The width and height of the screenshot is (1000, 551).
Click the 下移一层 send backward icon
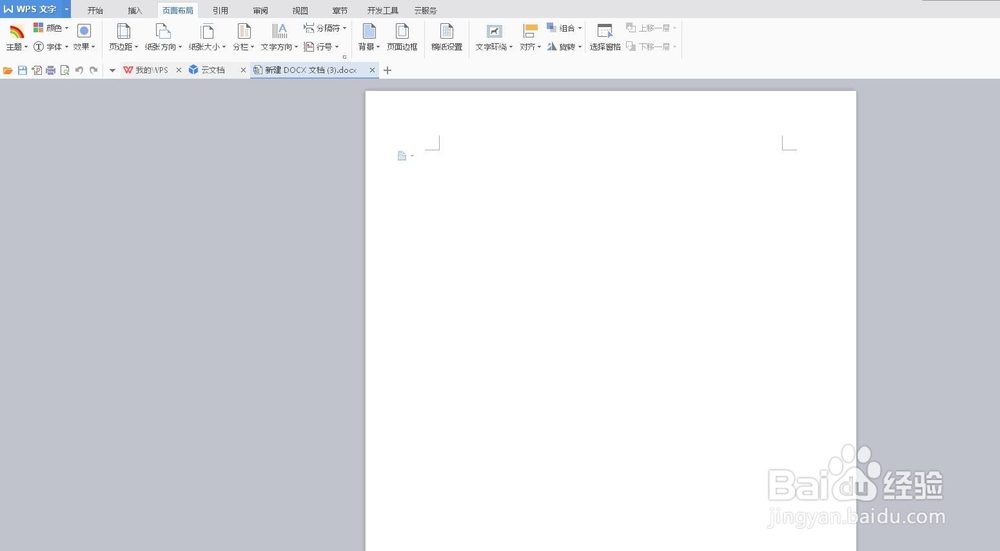point(631,46)
